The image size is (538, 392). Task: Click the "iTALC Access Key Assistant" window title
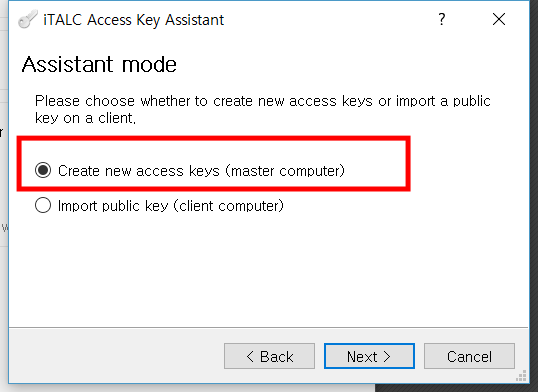click(x=133, y=20)
